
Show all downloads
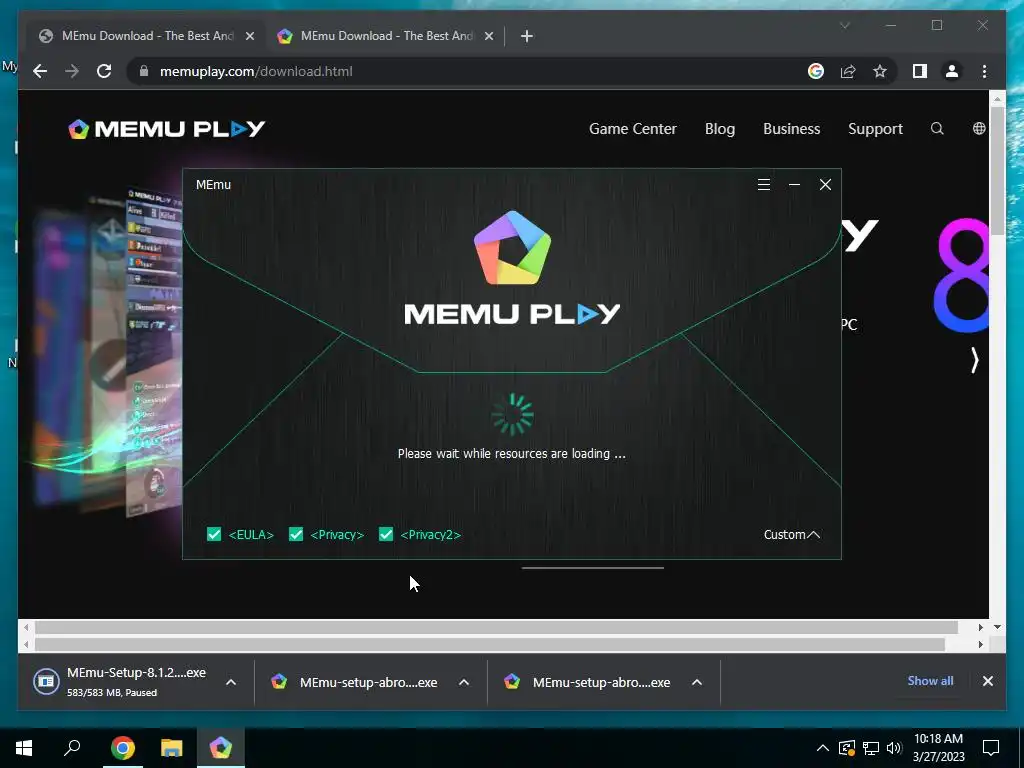(x=930, y=680)
